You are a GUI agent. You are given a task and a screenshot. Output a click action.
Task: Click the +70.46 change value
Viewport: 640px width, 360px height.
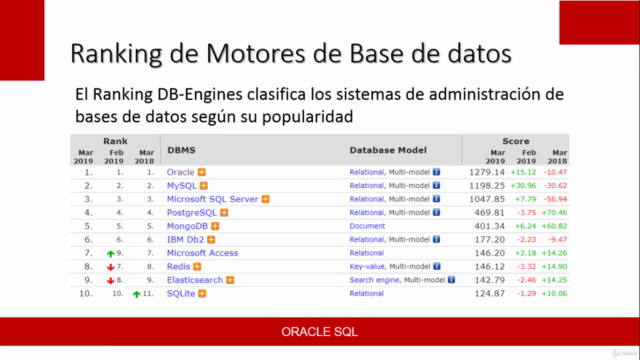tap(554, 213)
